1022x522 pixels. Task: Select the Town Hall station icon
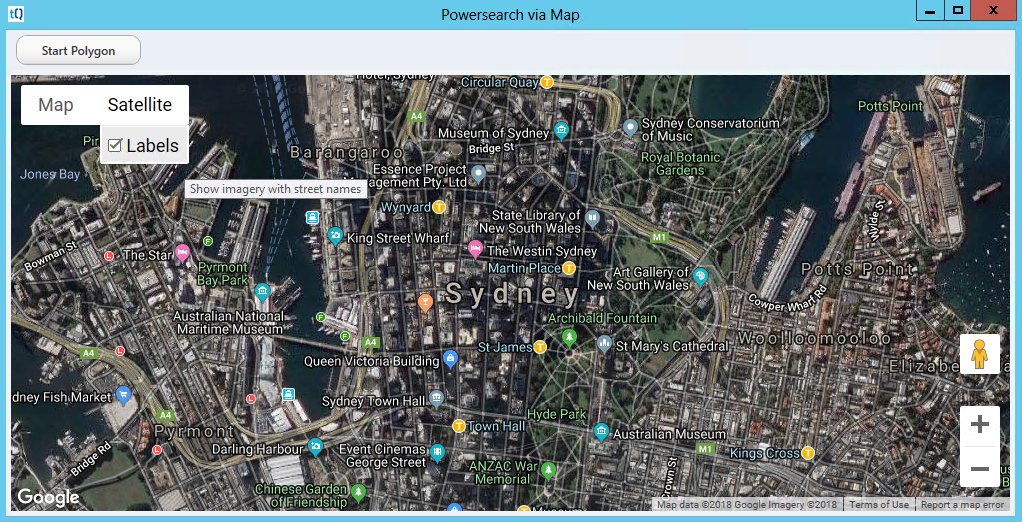pos(458,426)
